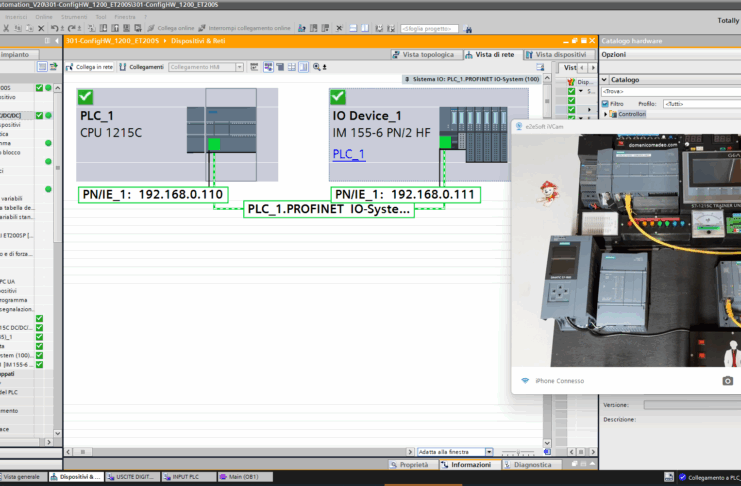Switch to the Vista topologica tab
The image size is (741, 486).
coord(428,54)
